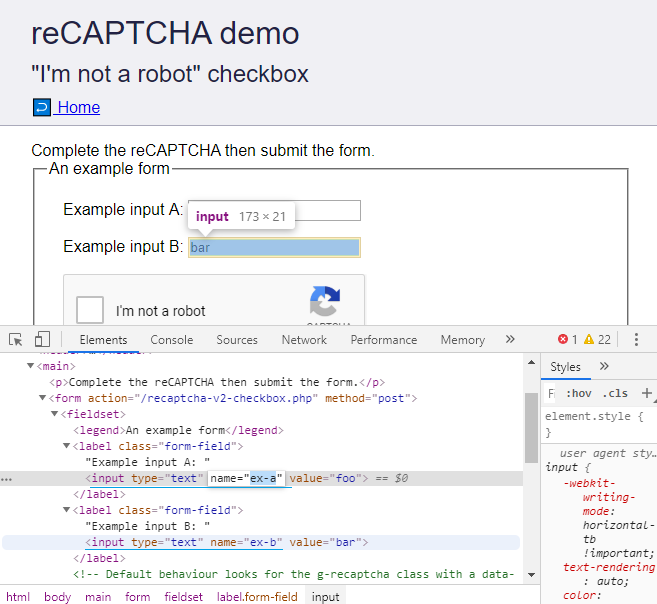Toggle the .cls class editor

[615, 393]
